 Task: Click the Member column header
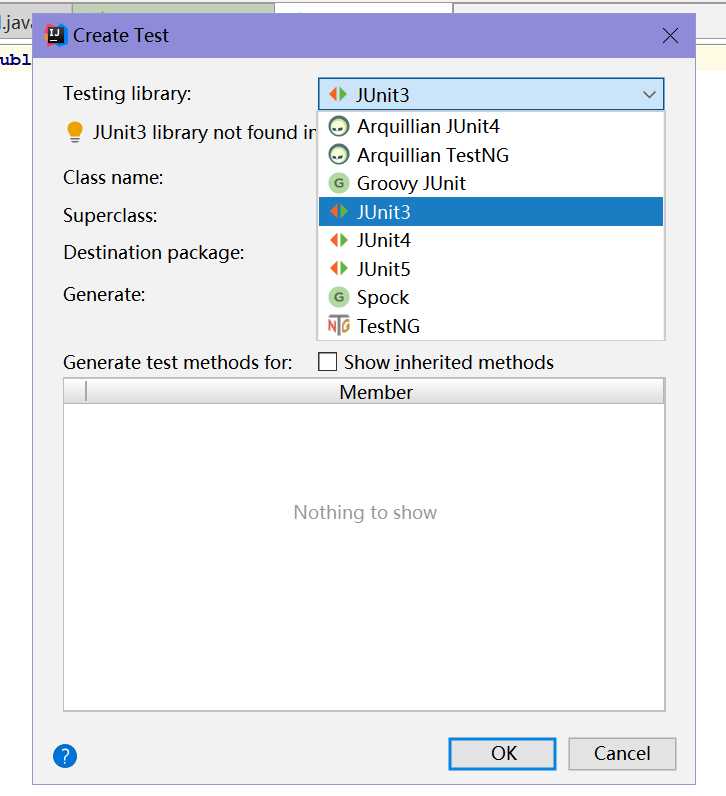pos(376,392)
